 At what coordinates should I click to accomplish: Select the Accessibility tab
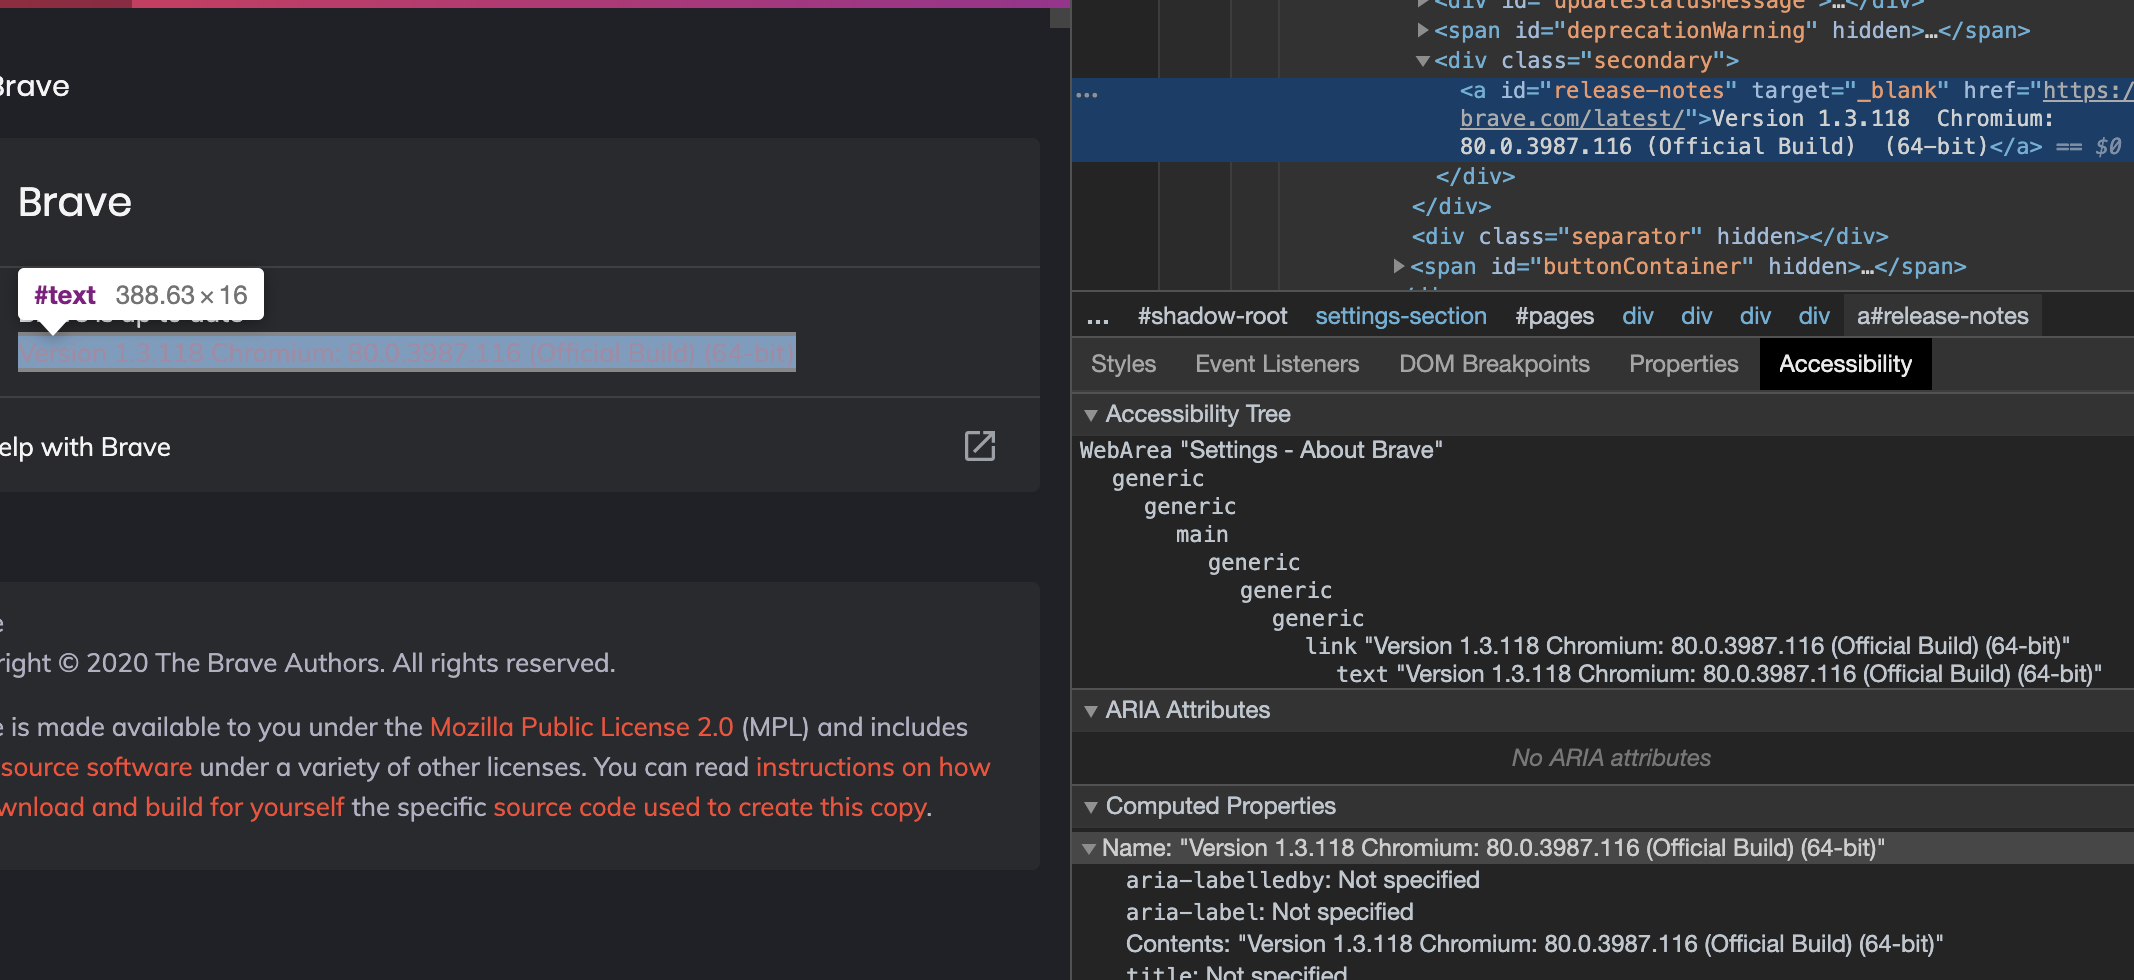[x=1845, y=364]
